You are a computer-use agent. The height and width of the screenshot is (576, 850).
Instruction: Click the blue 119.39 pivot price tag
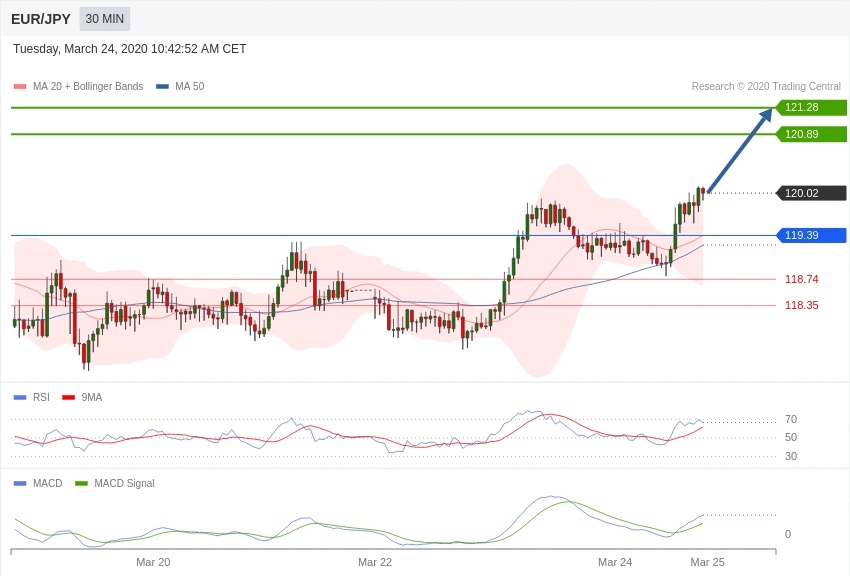(x=811, y=235)
